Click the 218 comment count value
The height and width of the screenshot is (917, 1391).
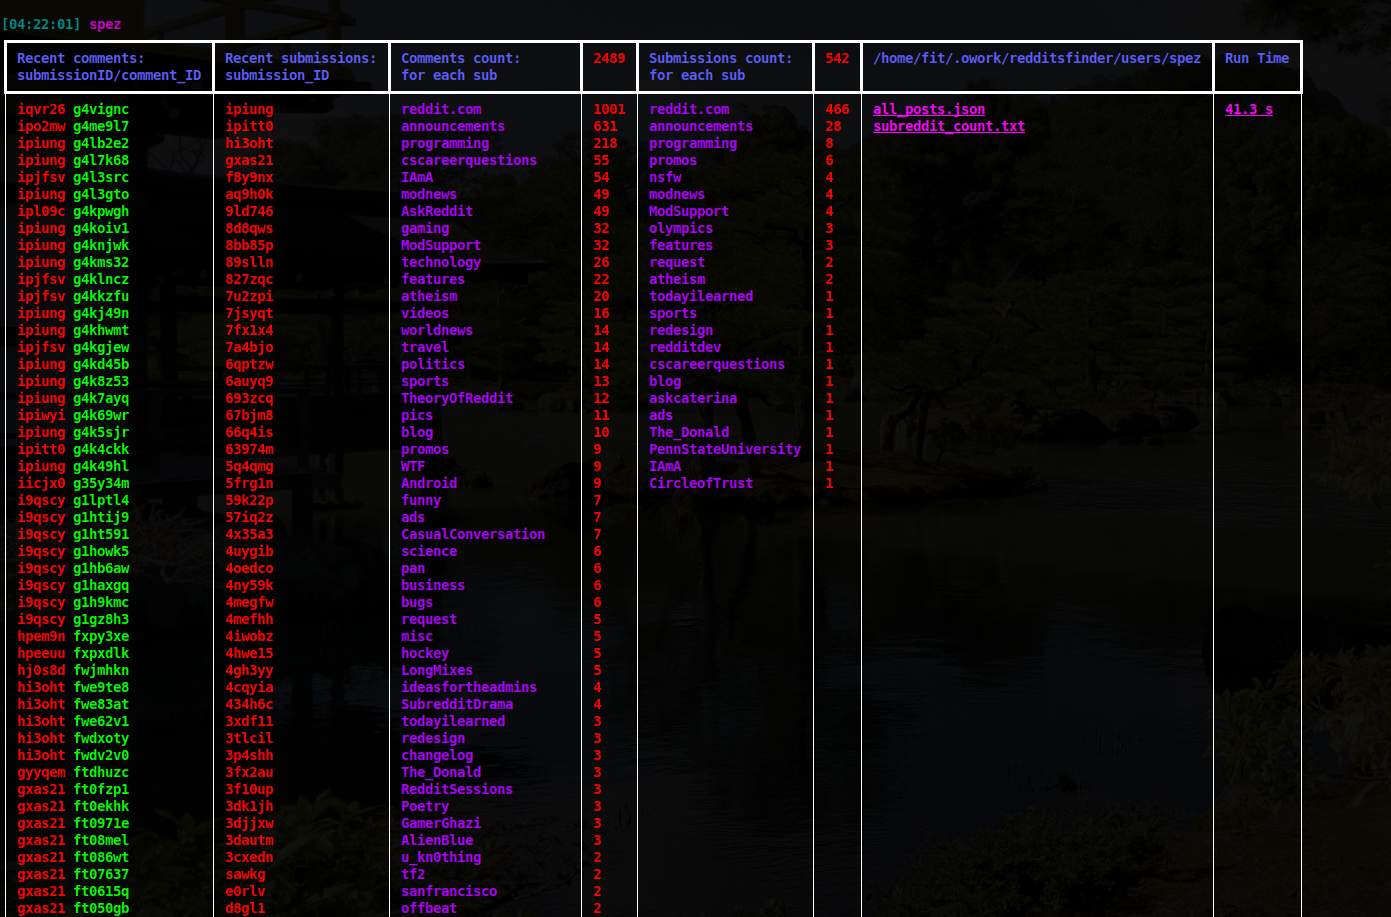pyautogui.click(x=605, y=143)
